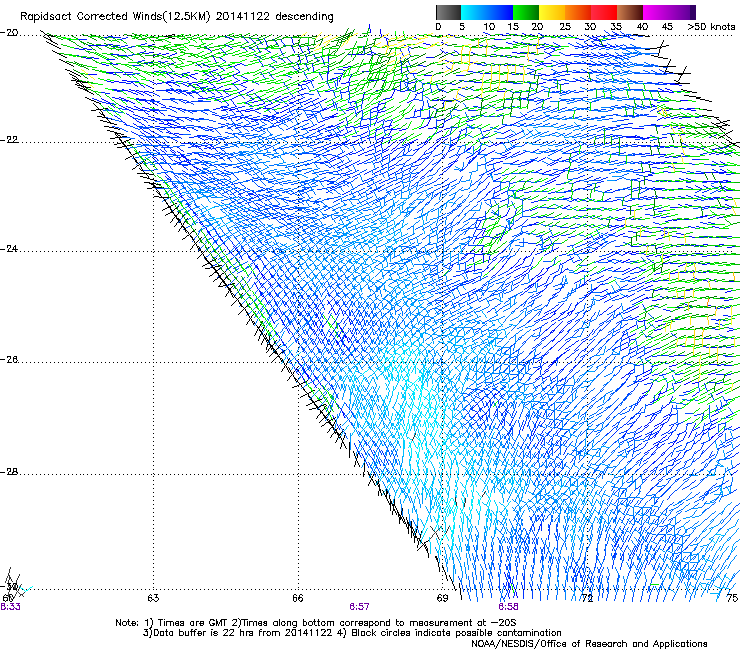Click the longitude label 63

tap(153, 598)
